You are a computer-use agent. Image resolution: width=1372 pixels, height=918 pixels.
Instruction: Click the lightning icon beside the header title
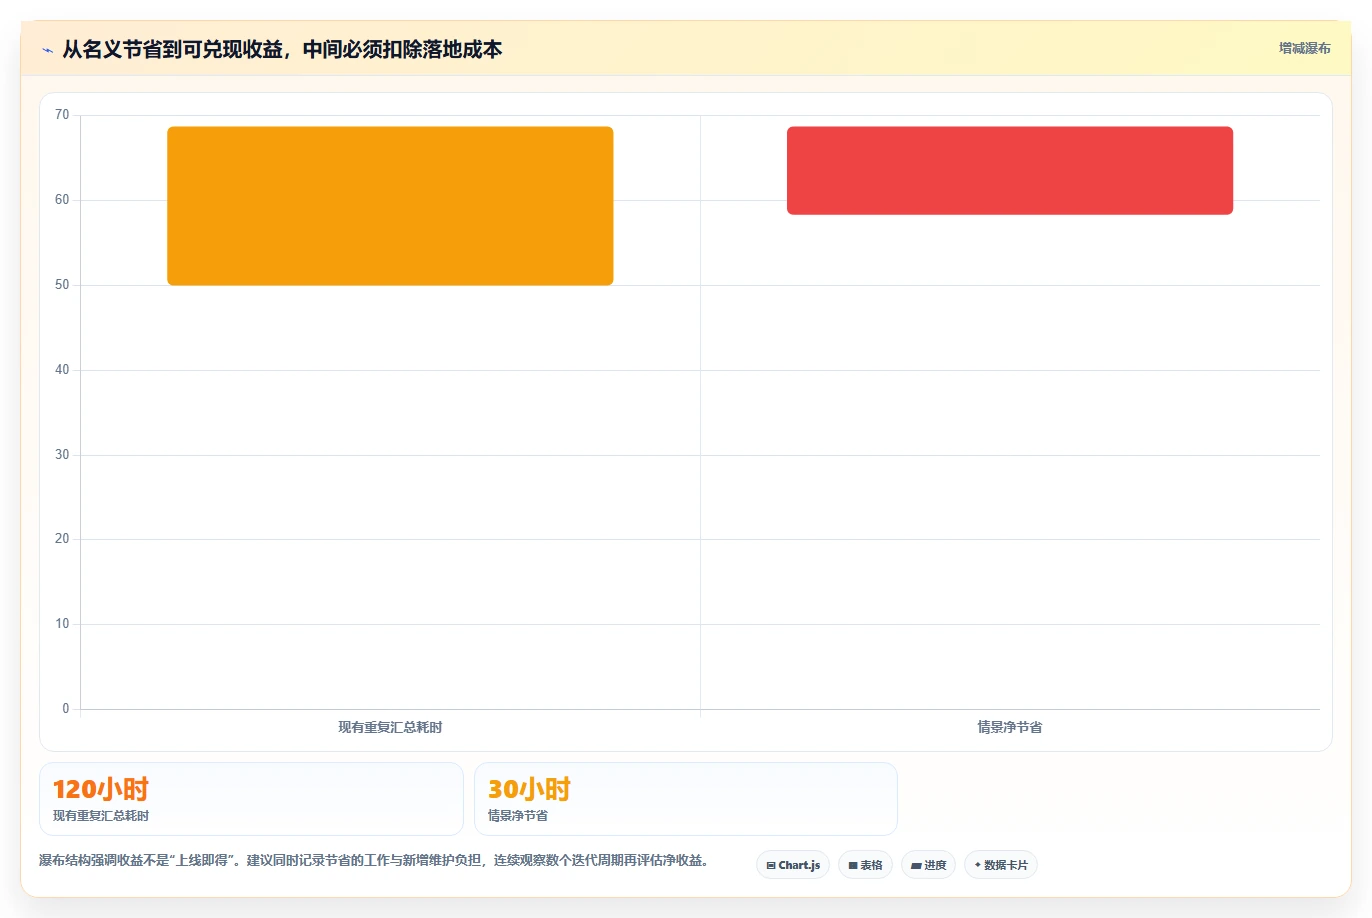47,50
